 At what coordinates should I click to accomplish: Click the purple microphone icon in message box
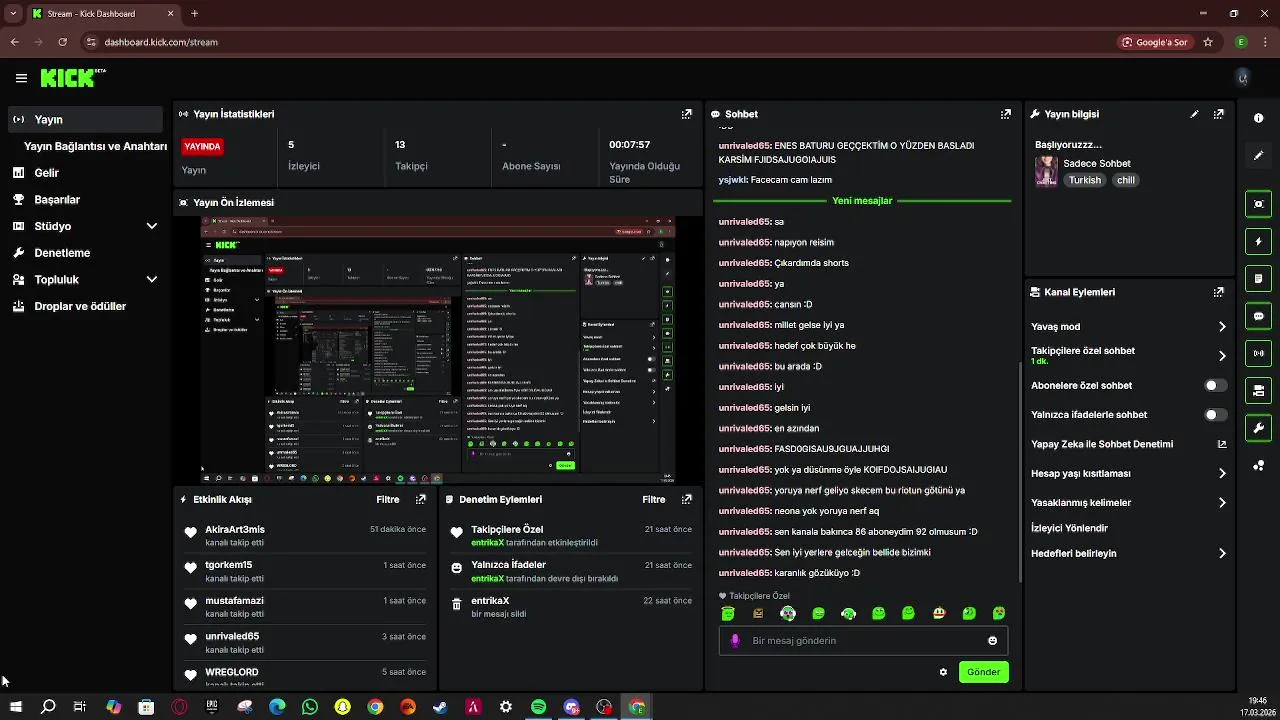[735, 640]
